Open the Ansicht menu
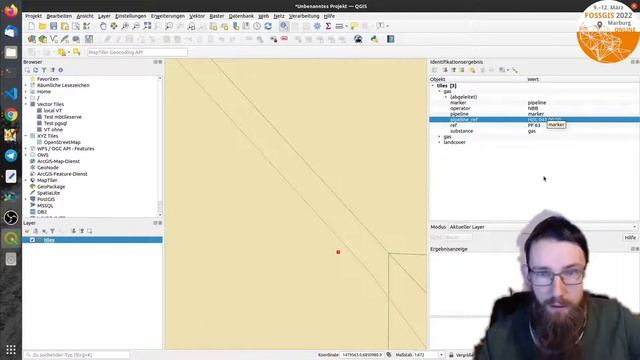 click(x=85, y=16)
